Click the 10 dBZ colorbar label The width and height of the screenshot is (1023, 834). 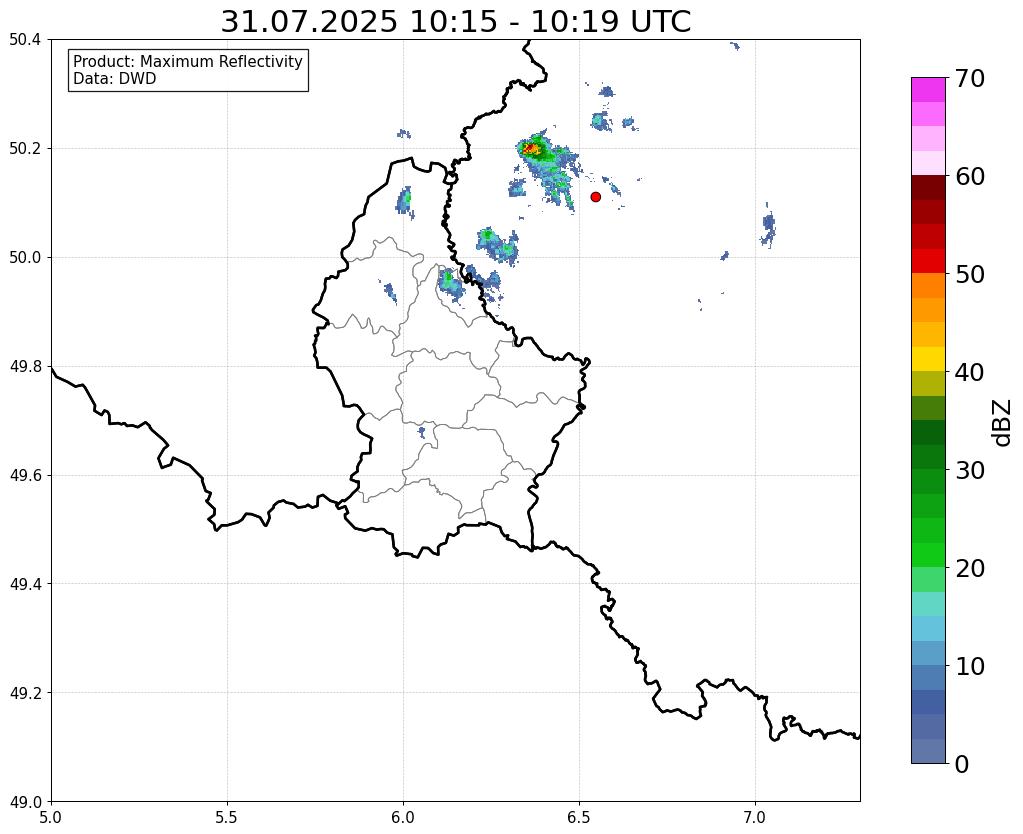(970, 665)
